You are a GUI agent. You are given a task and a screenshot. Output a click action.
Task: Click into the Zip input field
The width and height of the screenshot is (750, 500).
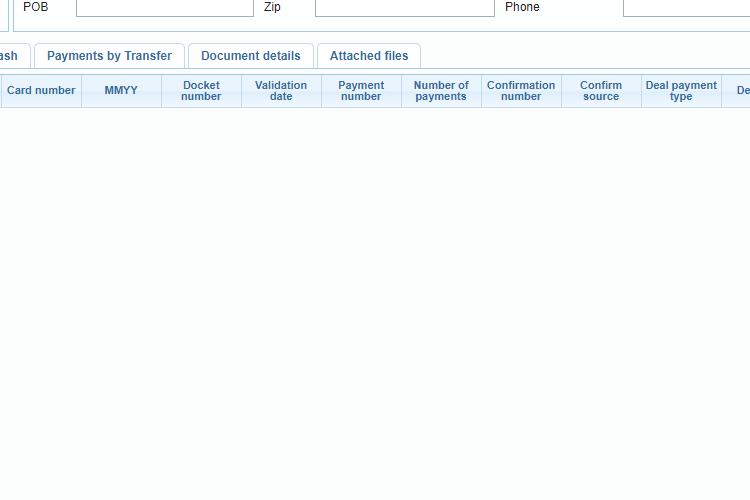click(x=405, y=8)
